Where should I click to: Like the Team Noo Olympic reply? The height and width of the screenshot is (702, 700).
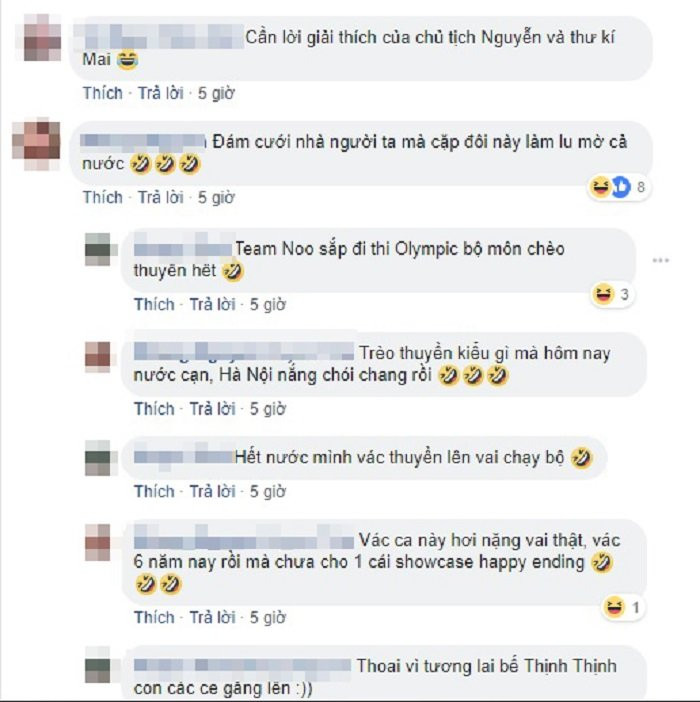(x=154, y=304)
